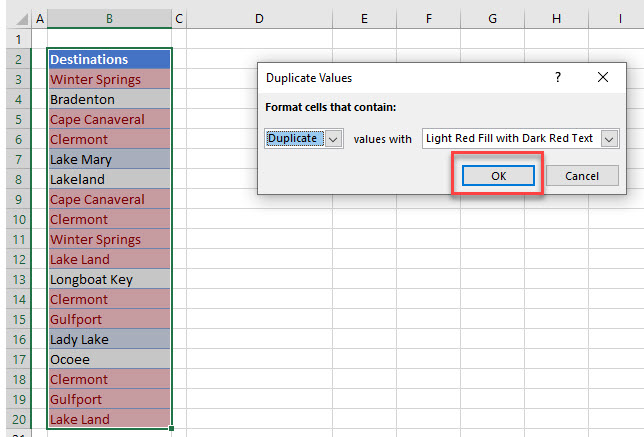Viewport: 644px width, 437px height.
Task: Select column A header
Action: 39,18
